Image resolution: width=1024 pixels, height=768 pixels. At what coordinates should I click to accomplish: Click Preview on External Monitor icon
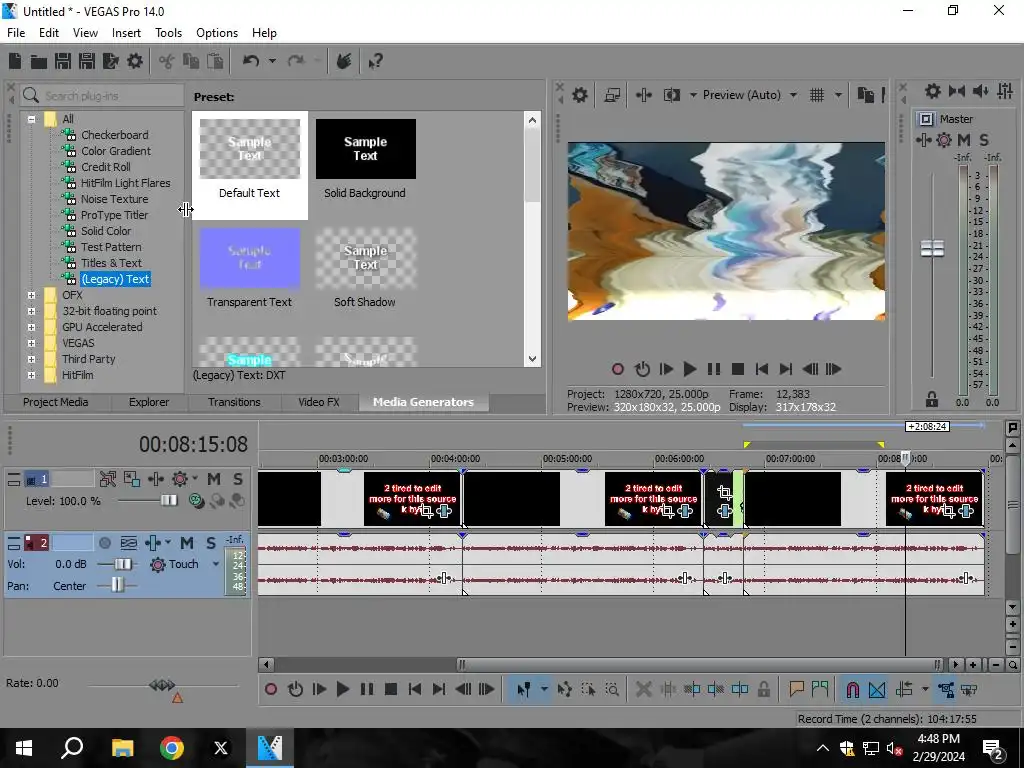tap(612, 95)
